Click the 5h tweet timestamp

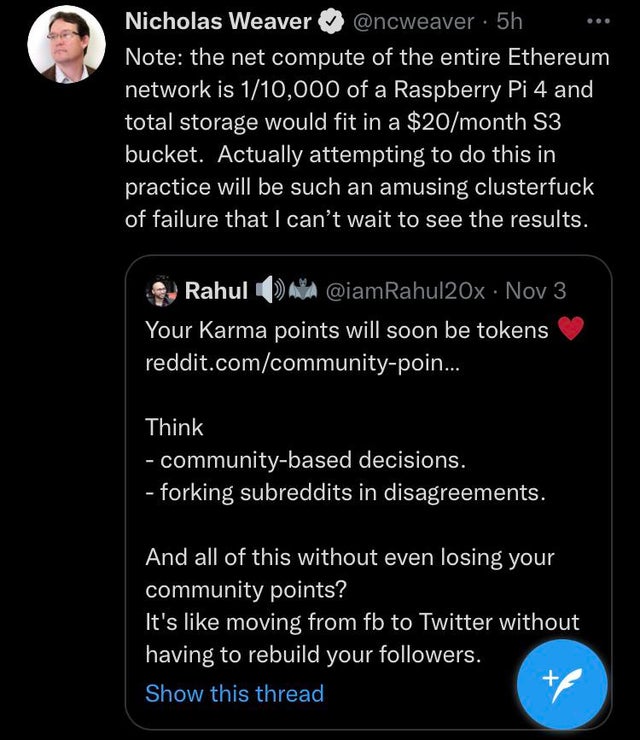[x=510, y=21]
